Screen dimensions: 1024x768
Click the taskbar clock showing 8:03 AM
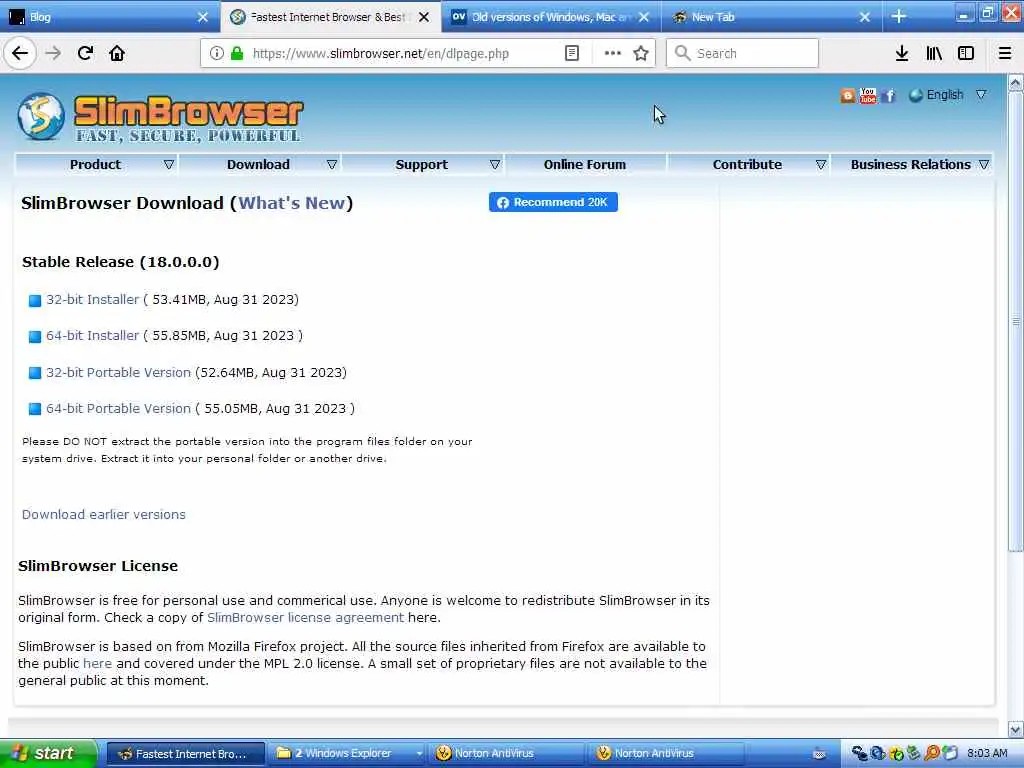pos(987,754)
